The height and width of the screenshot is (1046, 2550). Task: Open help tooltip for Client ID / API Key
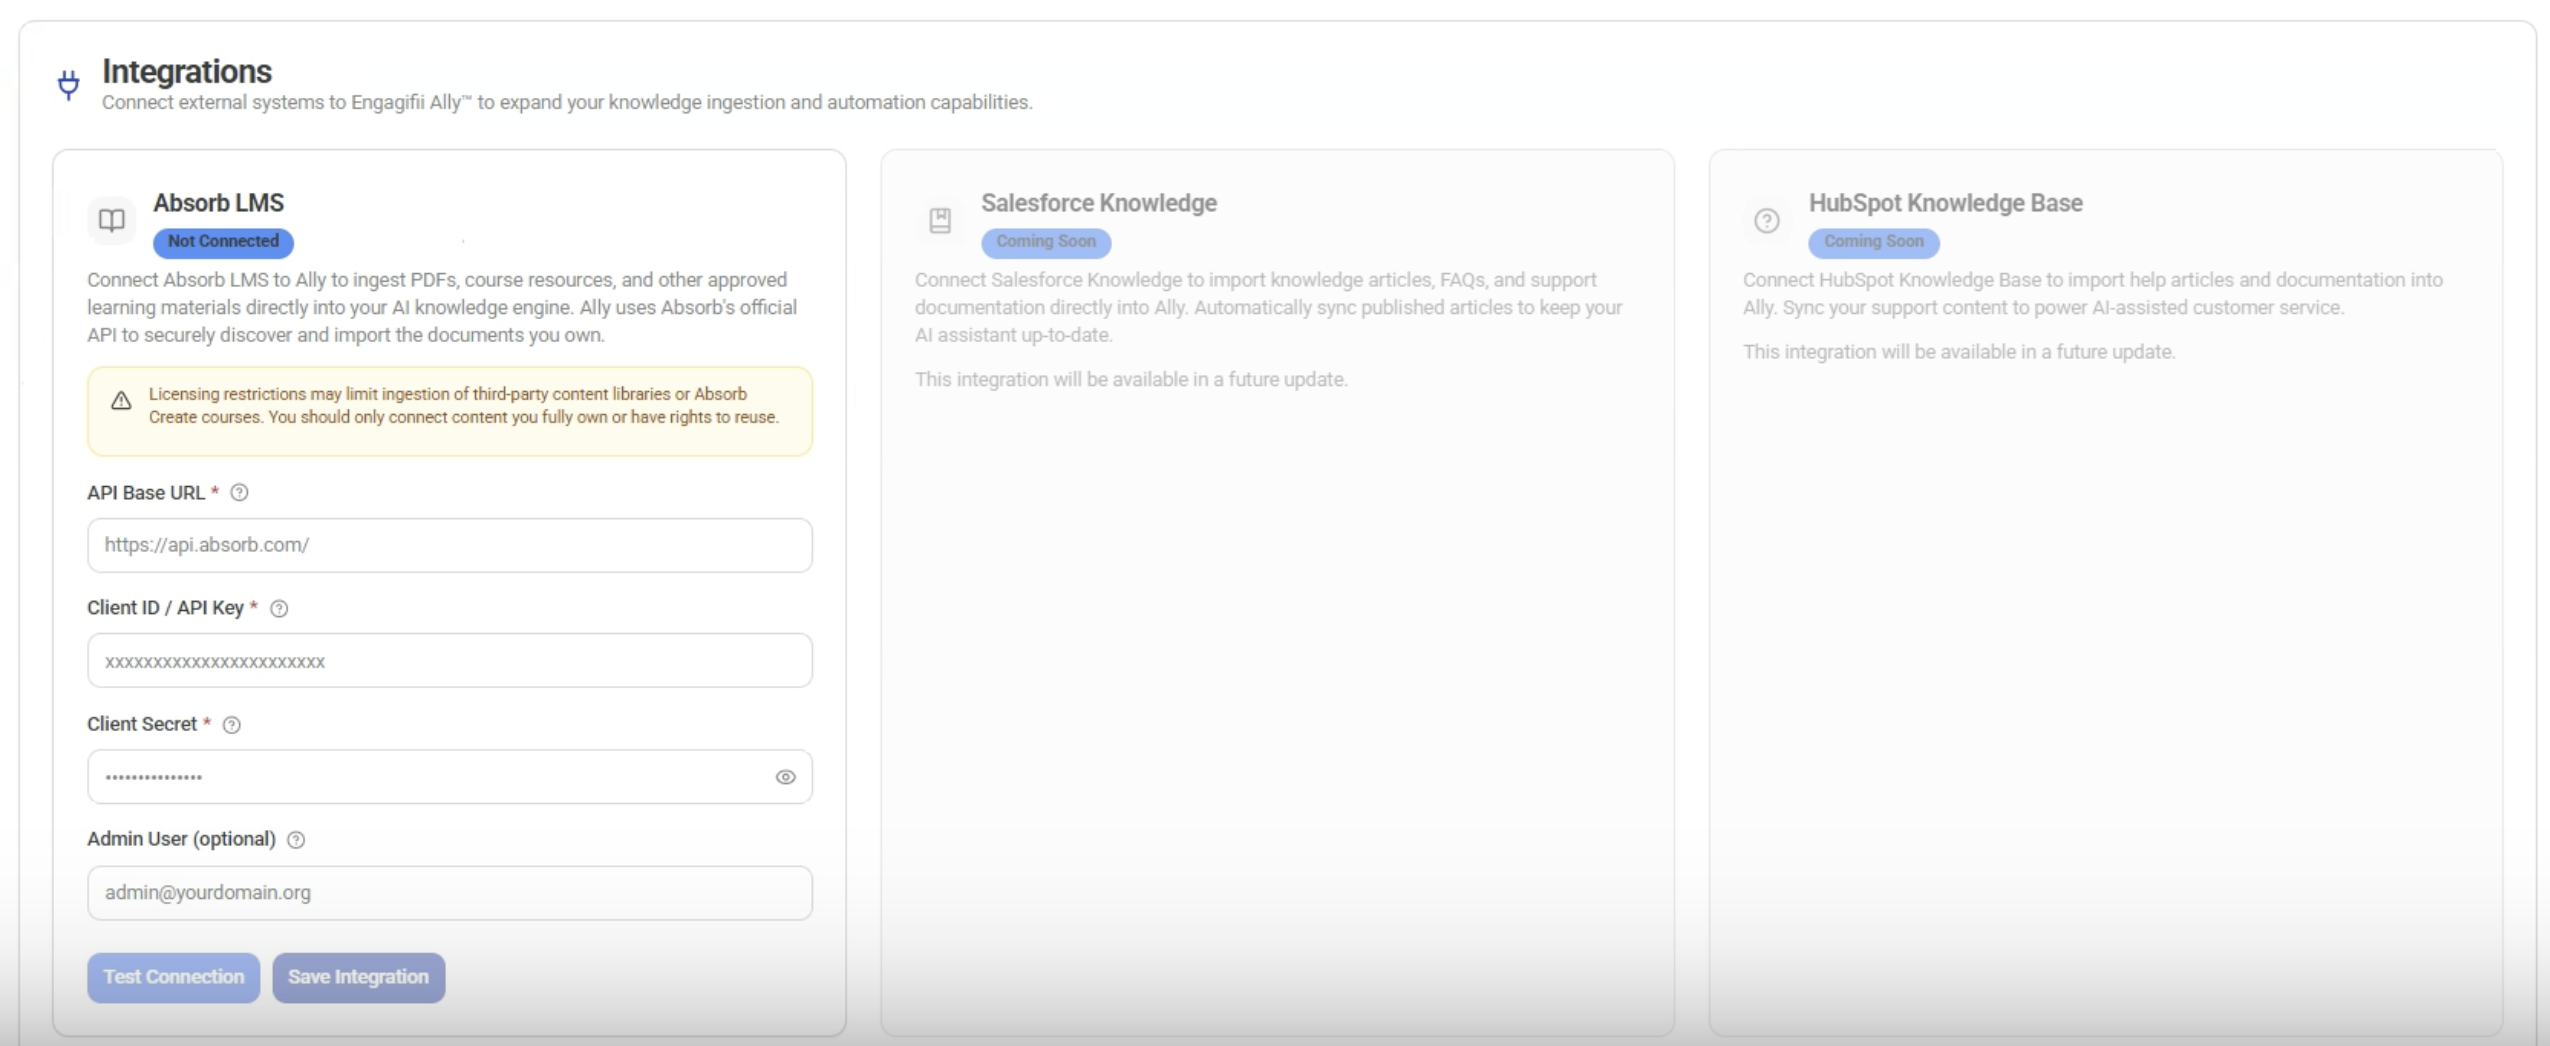coord(280,608)
